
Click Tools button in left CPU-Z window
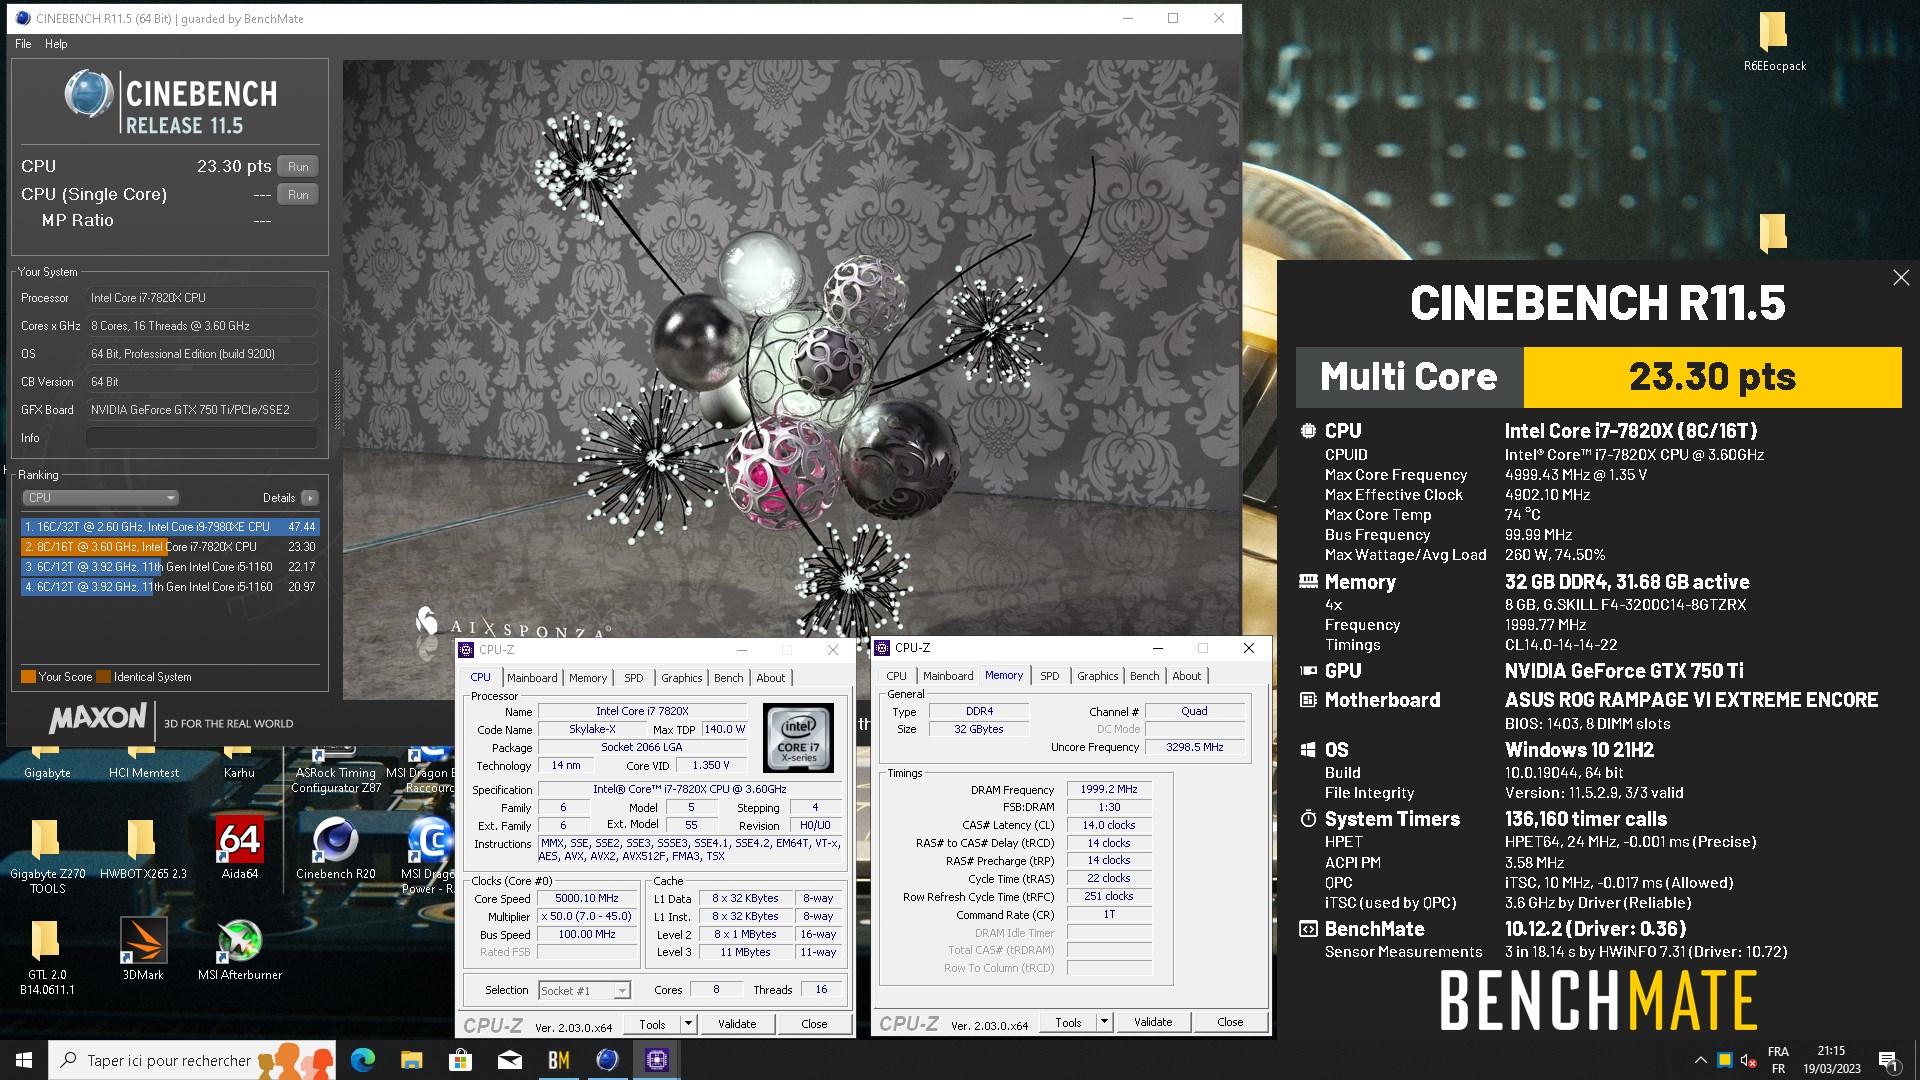coord(652,1024)
